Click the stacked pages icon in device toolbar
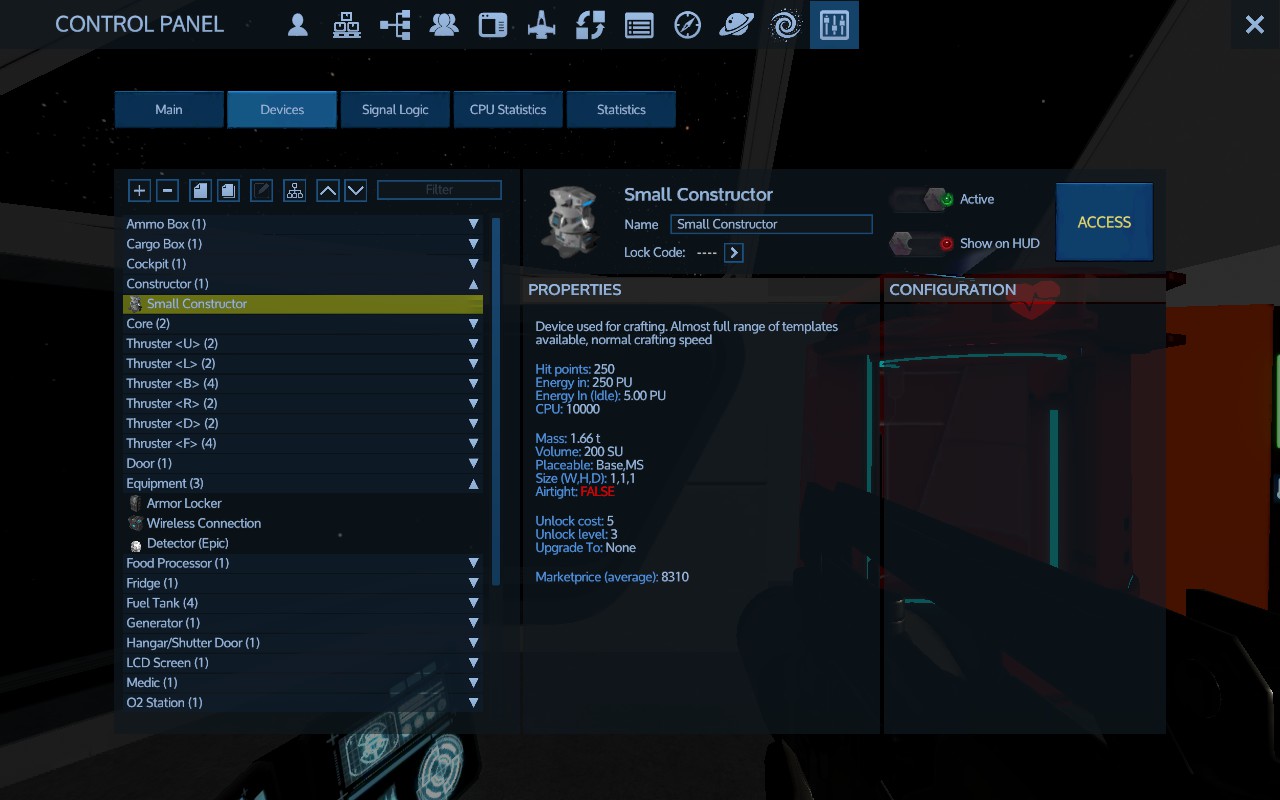This screenshot has width=1280, height=800. click(x=229, y=190)
